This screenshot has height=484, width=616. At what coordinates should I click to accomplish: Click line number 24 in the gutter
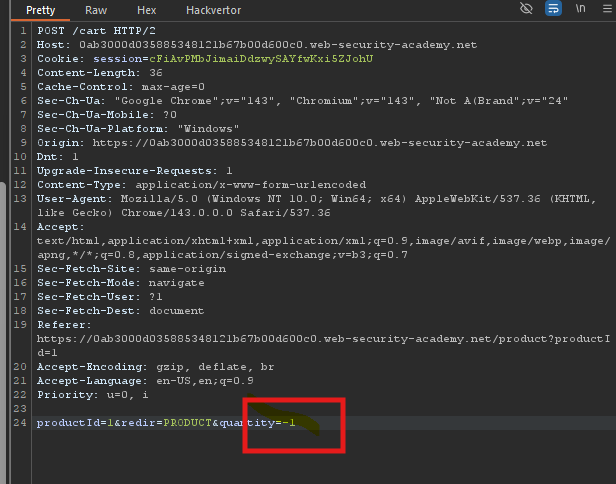20,423
